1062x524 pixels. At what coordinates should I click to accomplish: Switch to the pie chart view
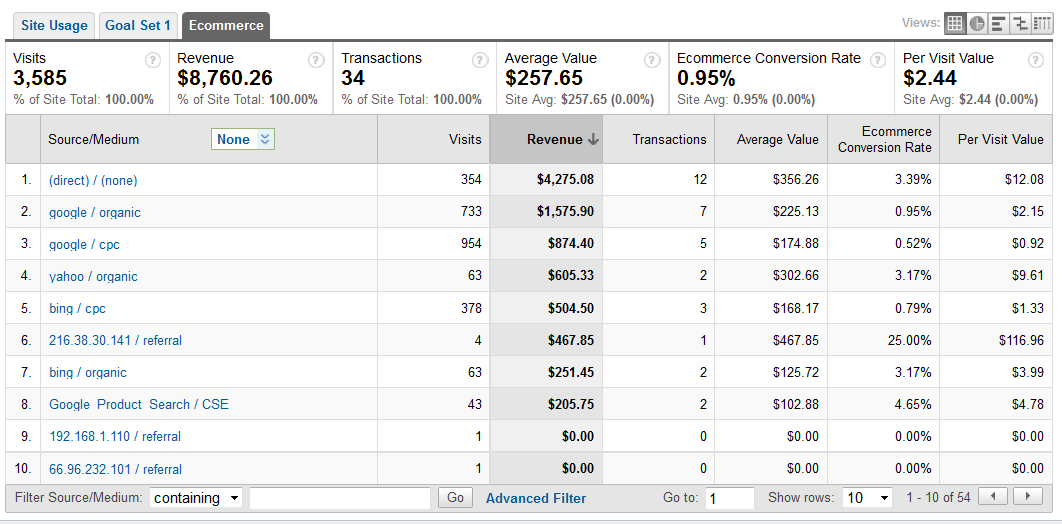976,23
